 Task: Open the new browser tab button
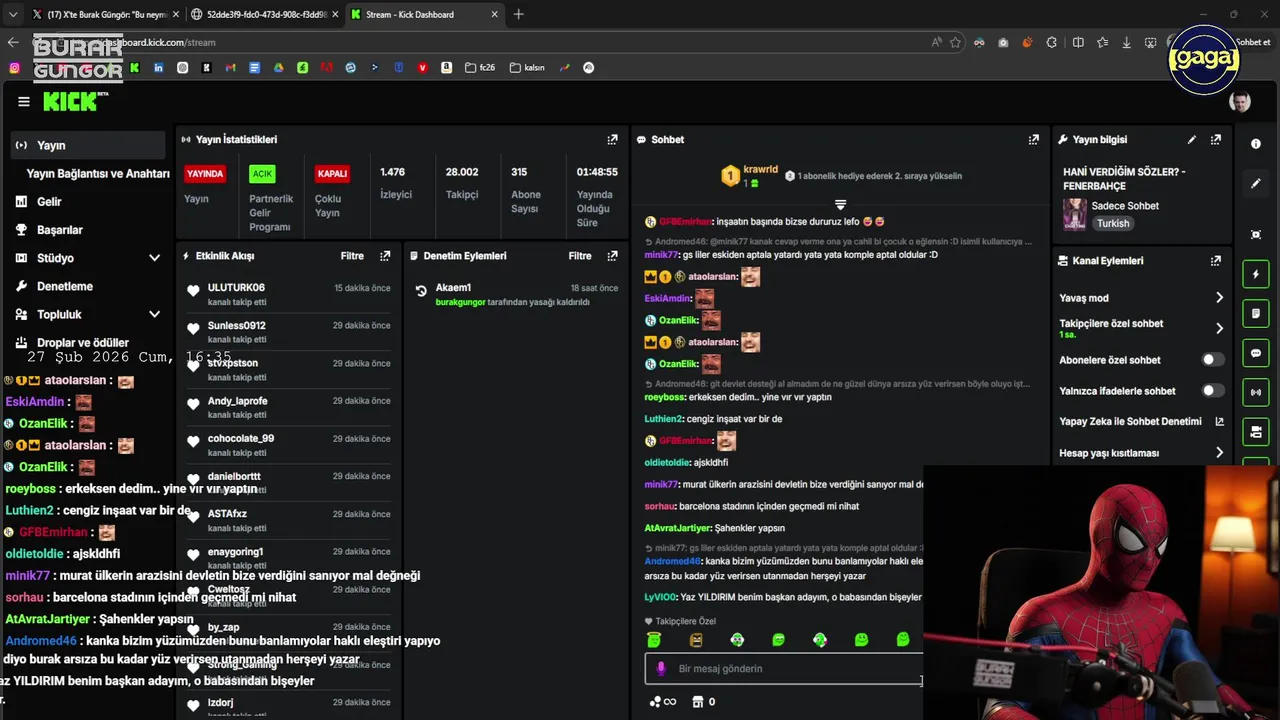coord(518,14)
